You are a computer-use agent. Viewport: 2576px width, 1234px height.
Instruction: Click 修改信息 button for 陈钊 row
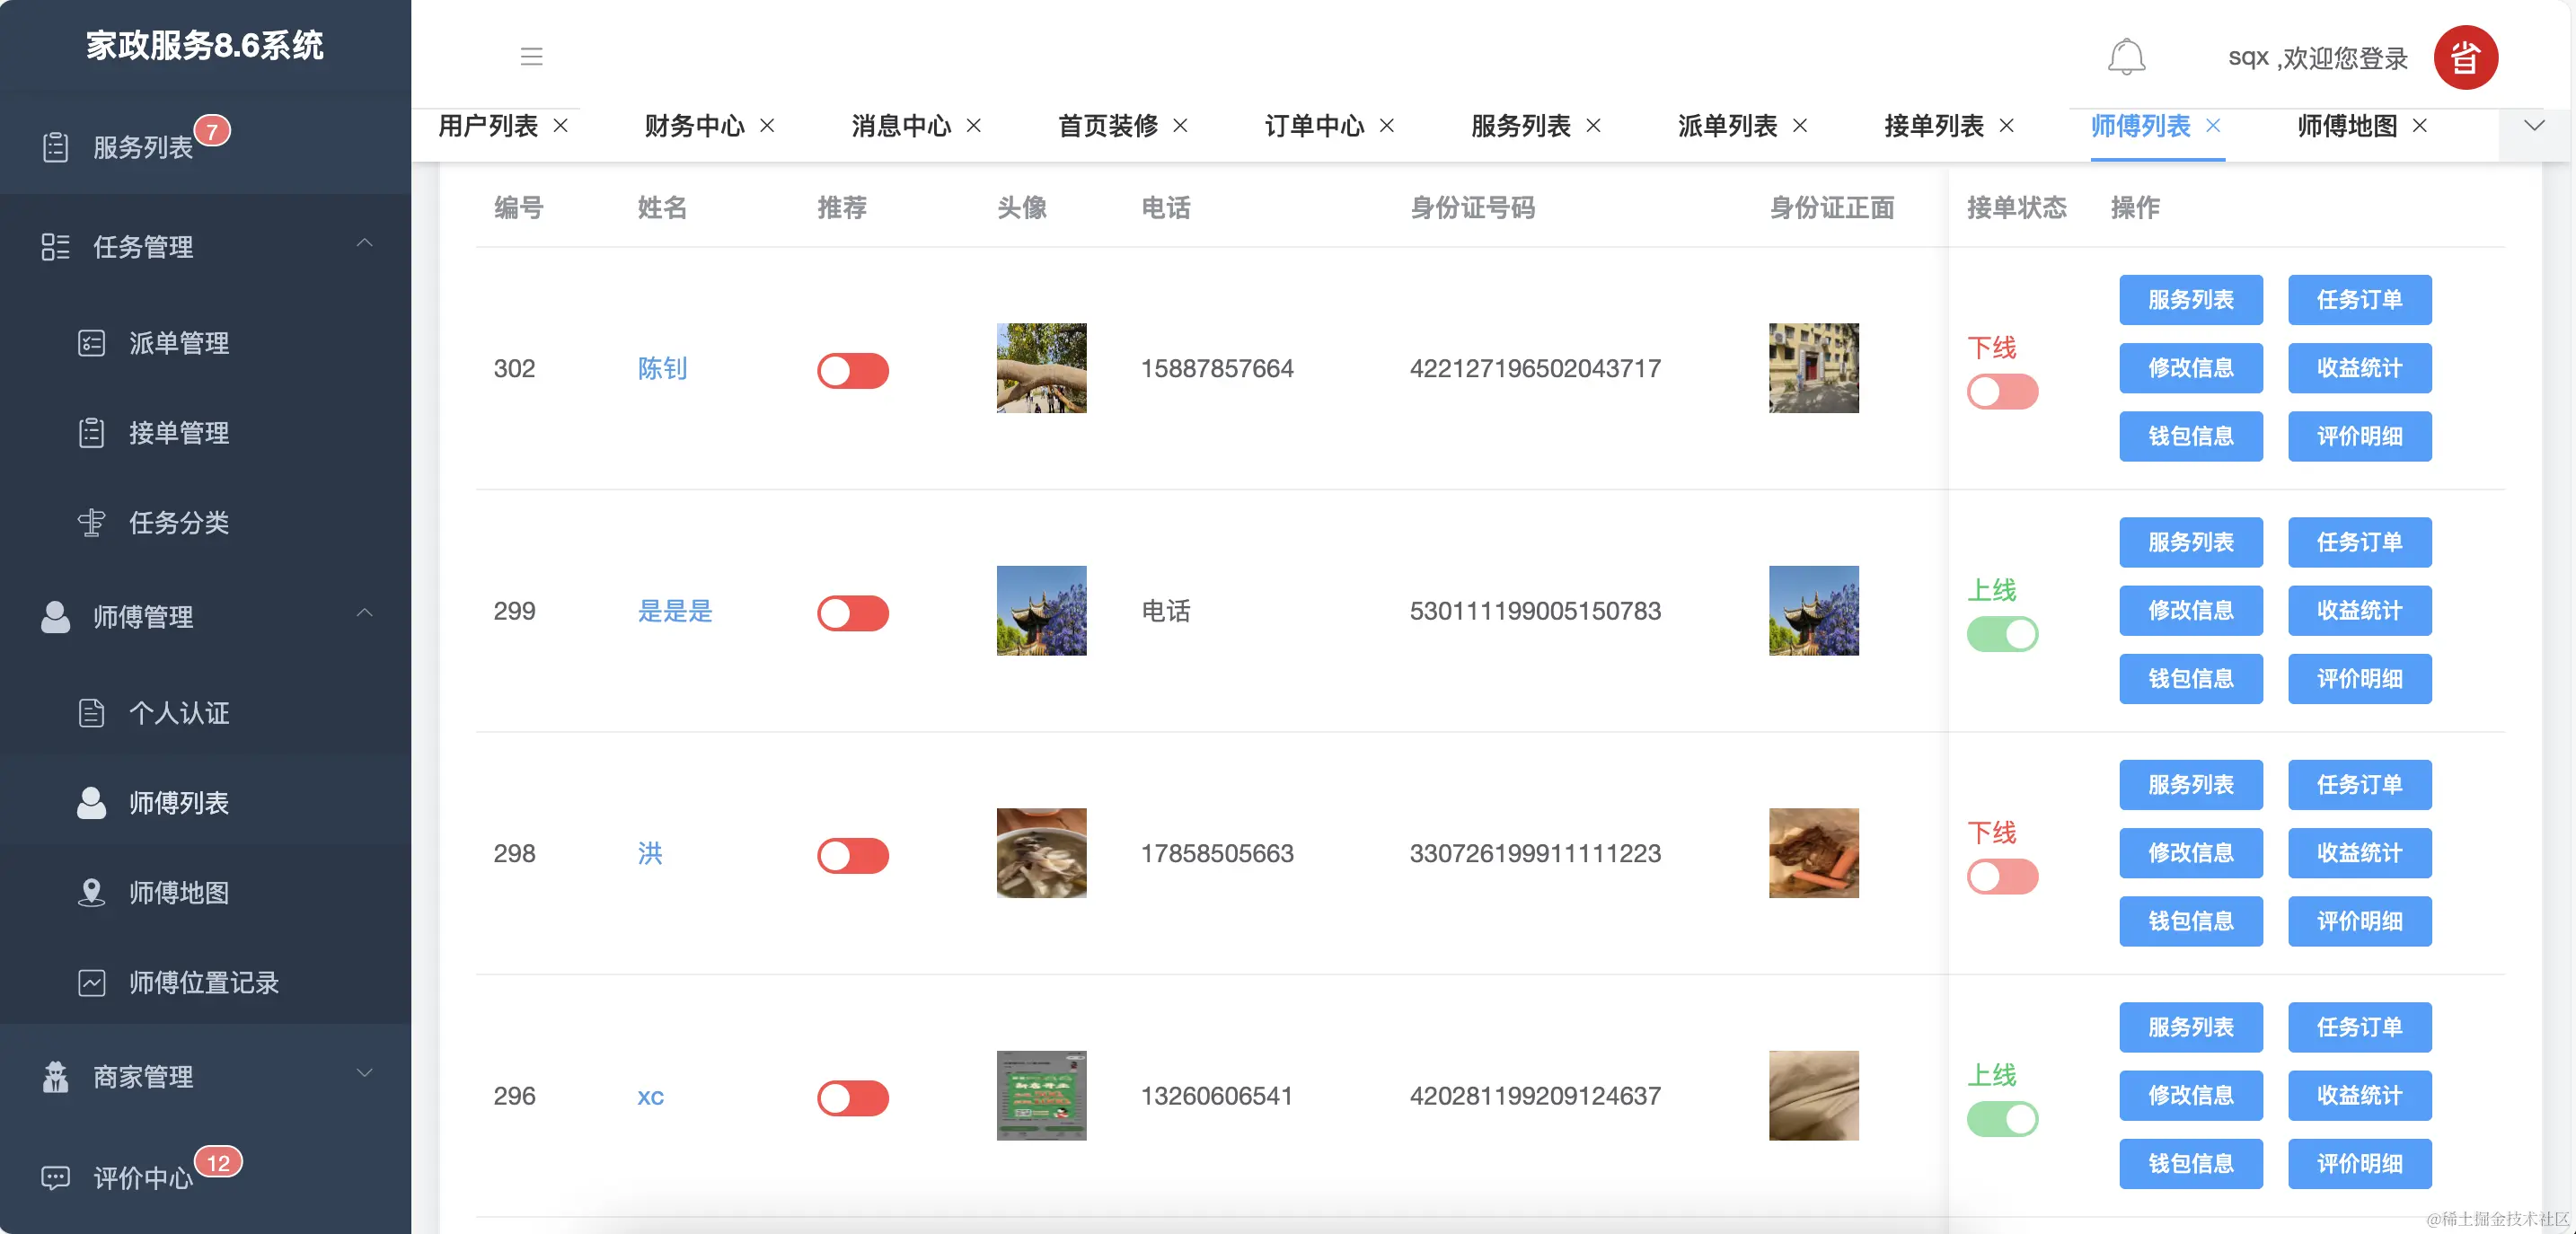(x=2190, y=368)
